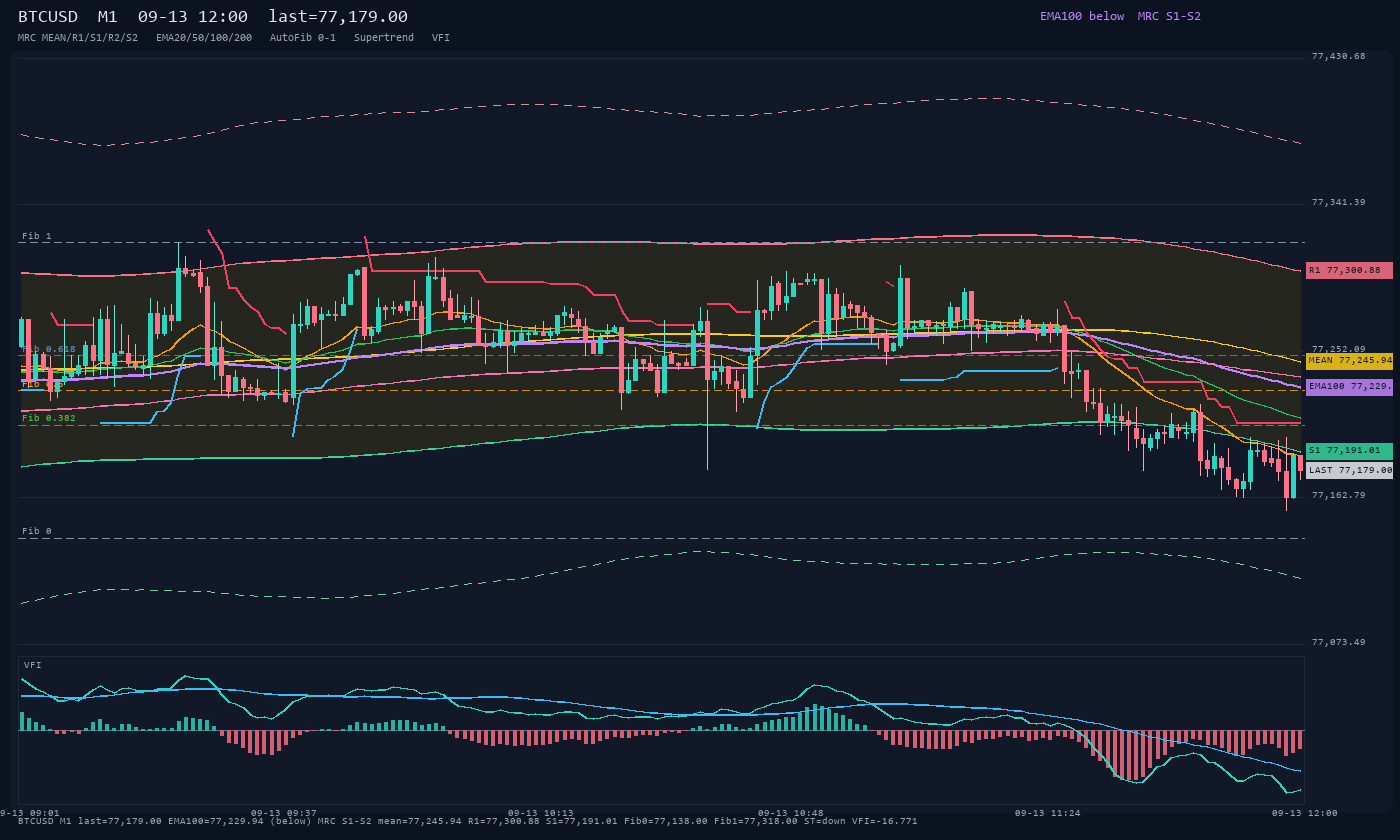Click the red R1 77,300.88 price tag
Image resolution: width=1400 pixels, height=840 pixels.
click(1349, 270)
